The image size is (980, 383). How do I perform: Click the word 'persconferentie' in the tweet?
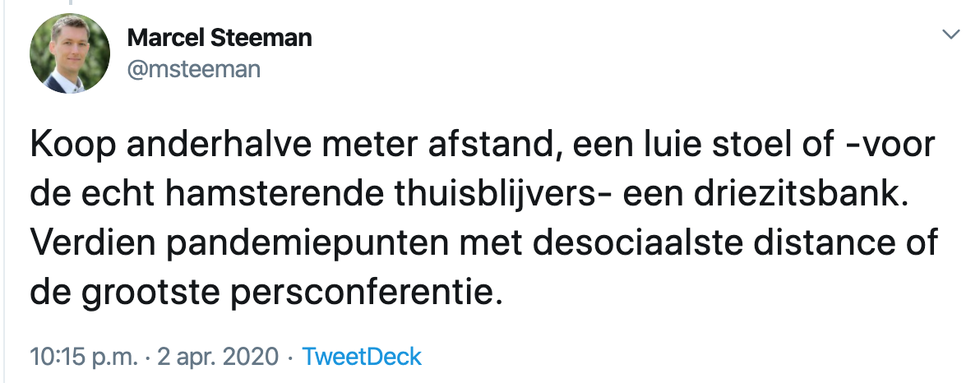tap(368, 293)
